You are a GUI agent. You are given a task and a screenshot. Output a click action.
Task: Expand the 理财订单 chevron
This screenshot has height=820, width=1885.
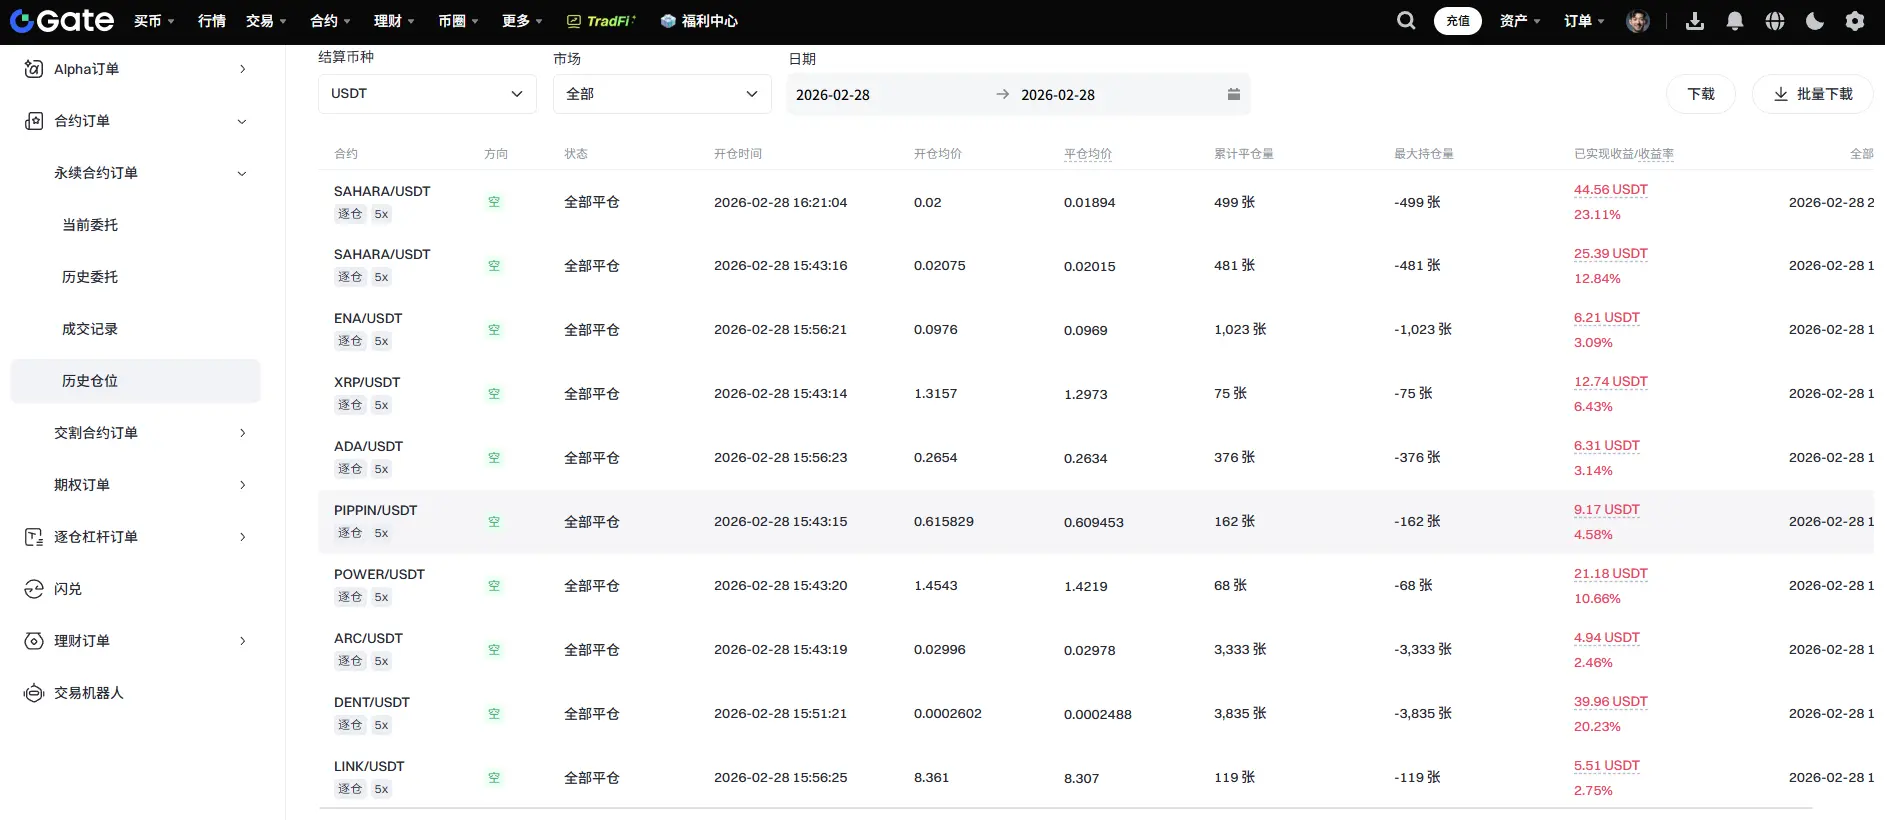(242, 641)
